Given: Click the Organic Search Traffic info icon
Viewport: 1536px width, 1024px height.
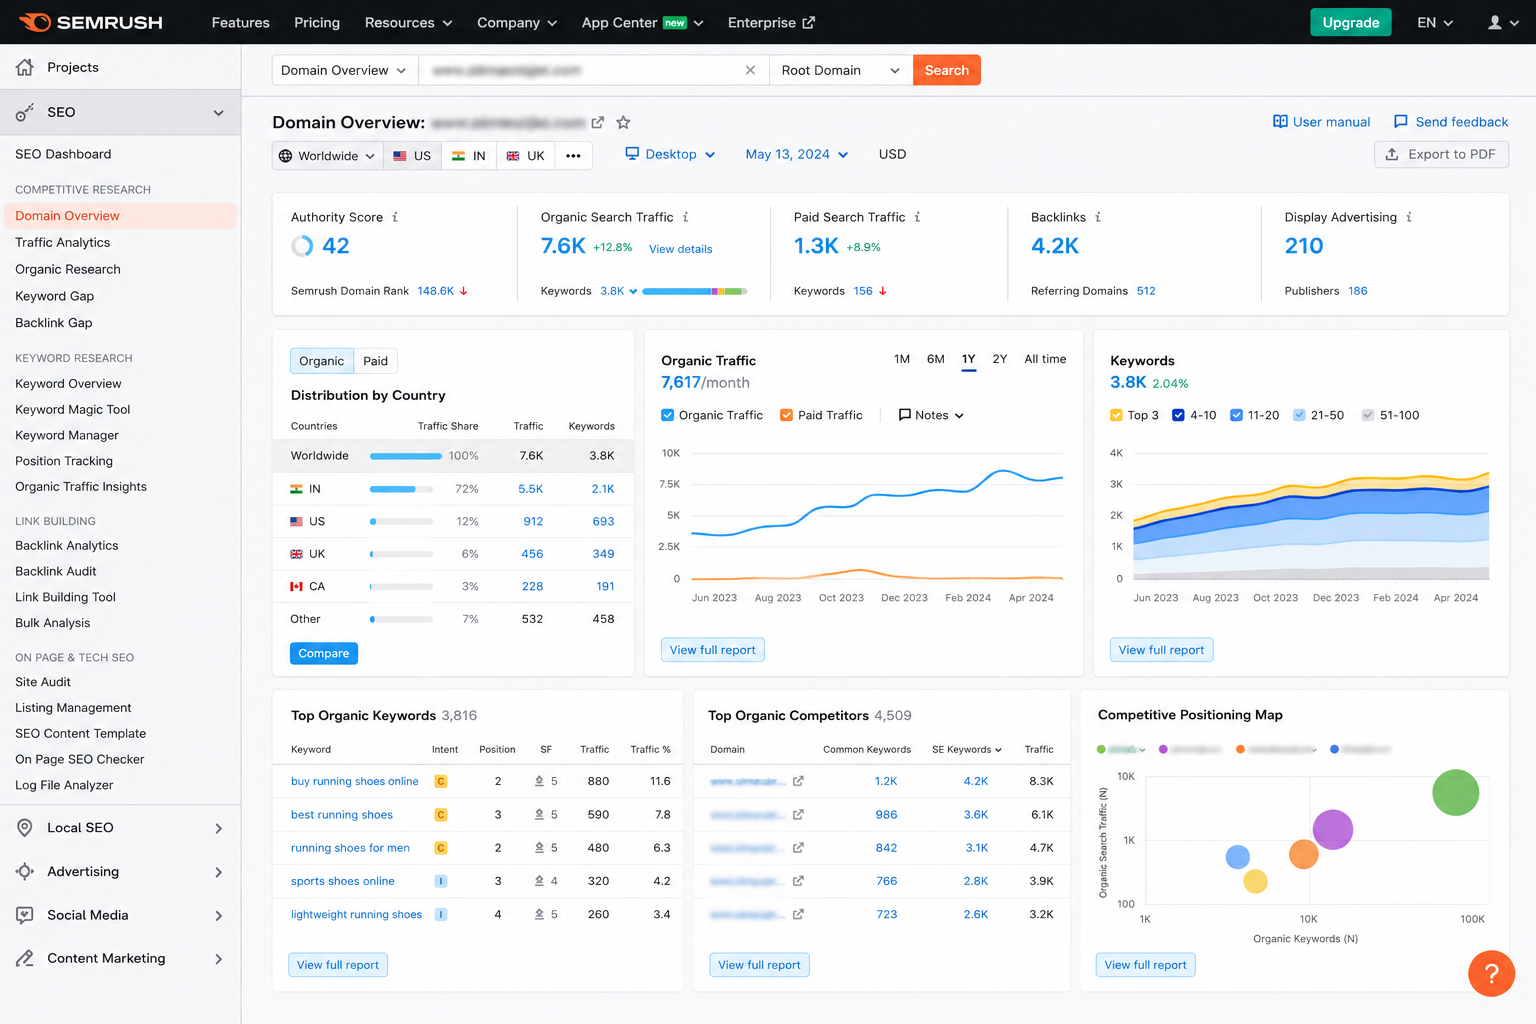Looking at the screenshot, I should click(x=685, y=217).
